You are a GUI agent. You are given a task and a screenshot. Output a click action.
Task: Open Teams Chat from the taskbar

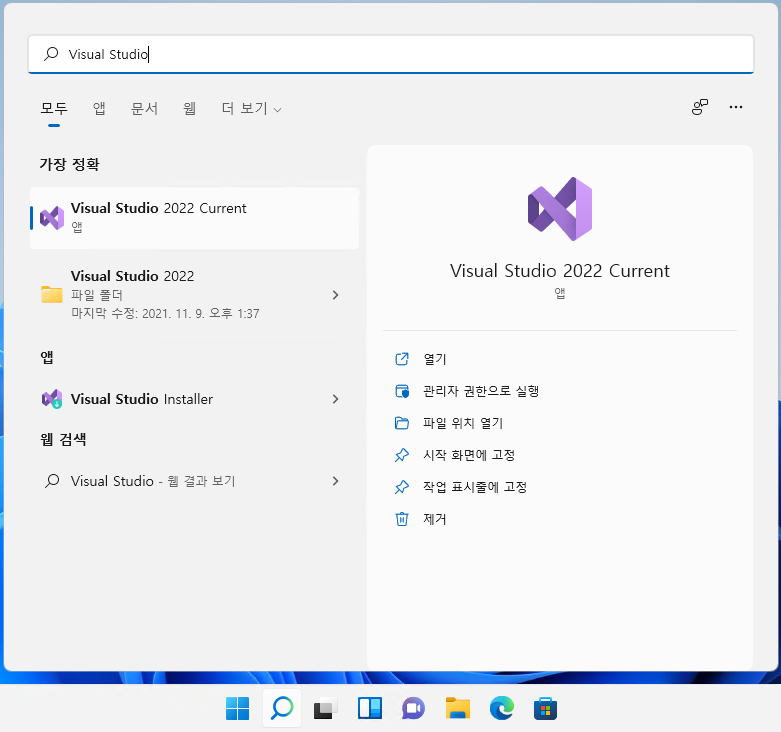coord(413,708)
